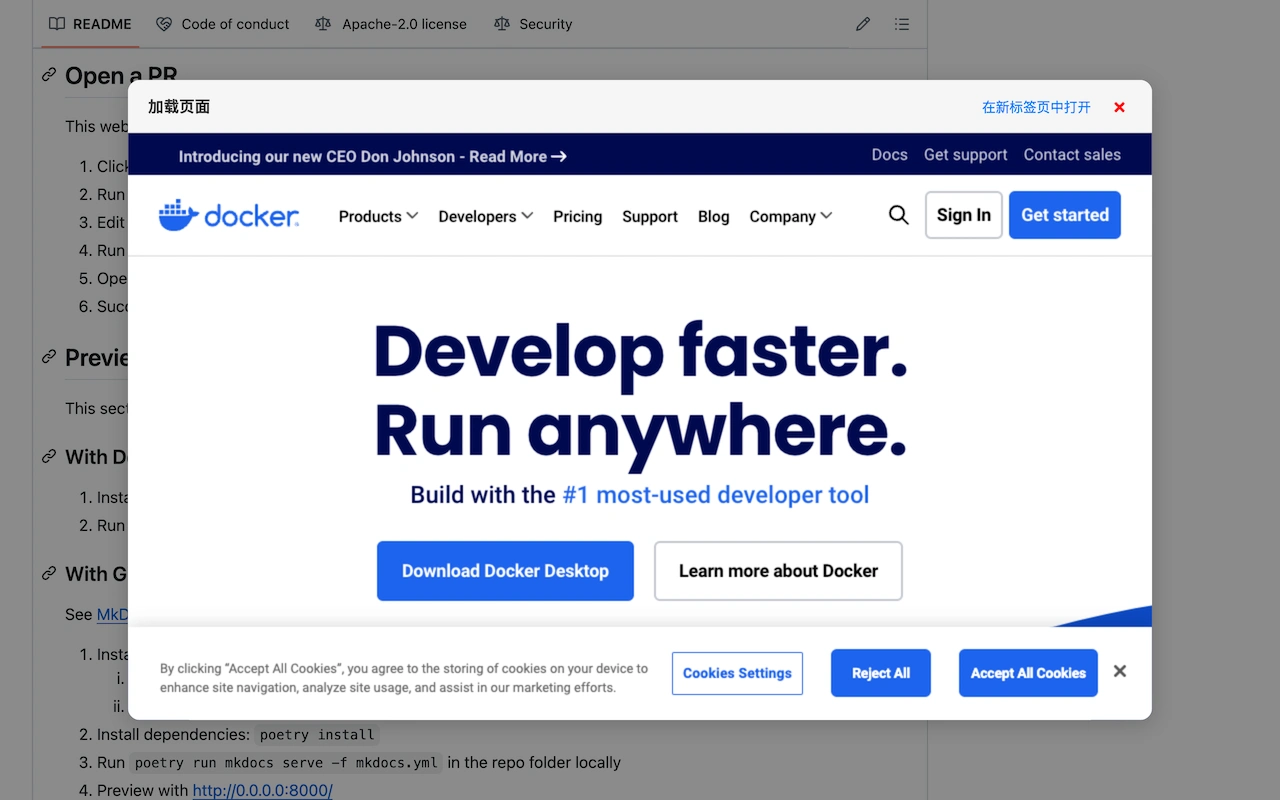
Task: Open the http://0.0.0.0:8000/ link
Action: point(262,790)
